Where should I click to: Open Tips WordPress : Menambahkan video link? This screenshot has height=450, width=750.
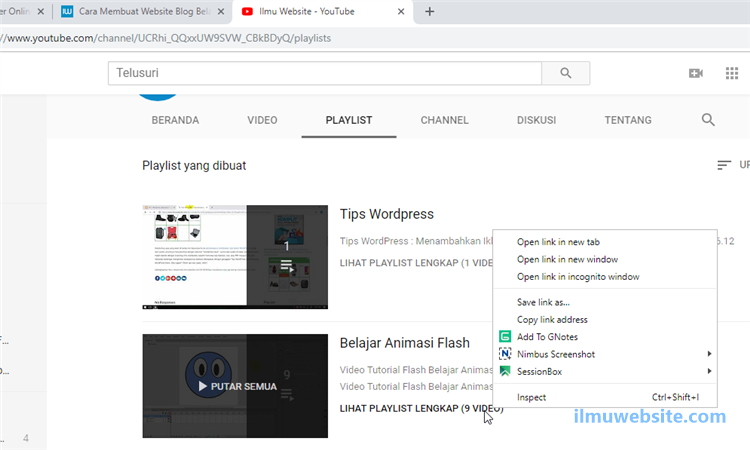[x=416, y=241]
